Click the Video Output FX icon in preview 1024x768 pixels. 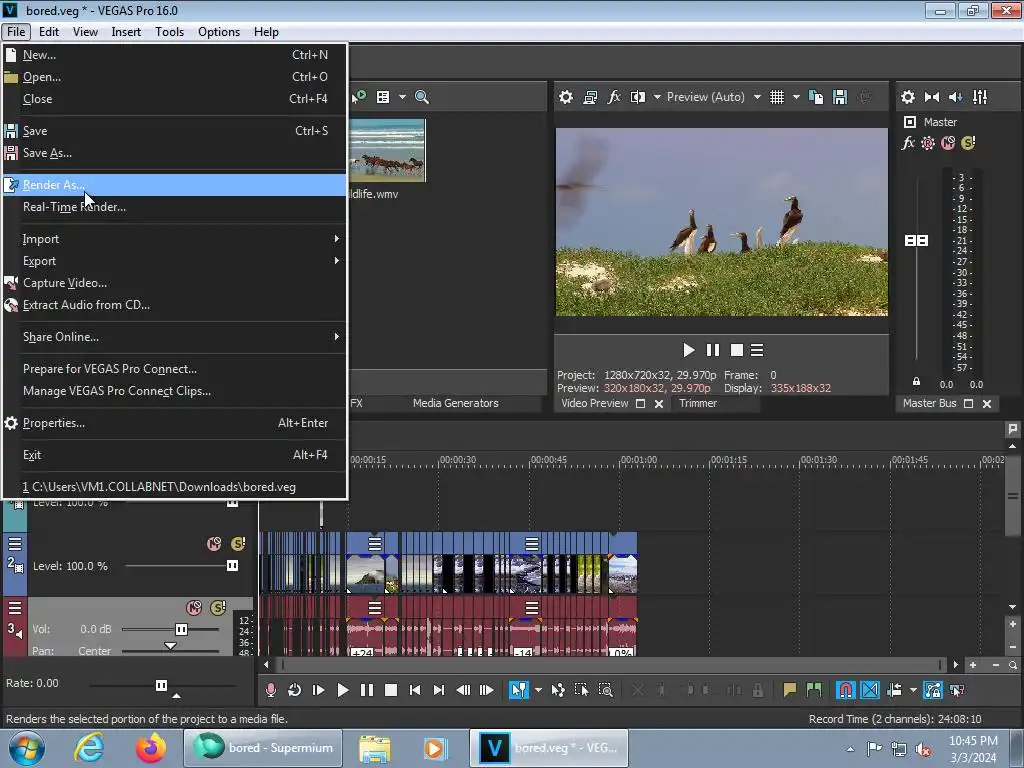614,97
